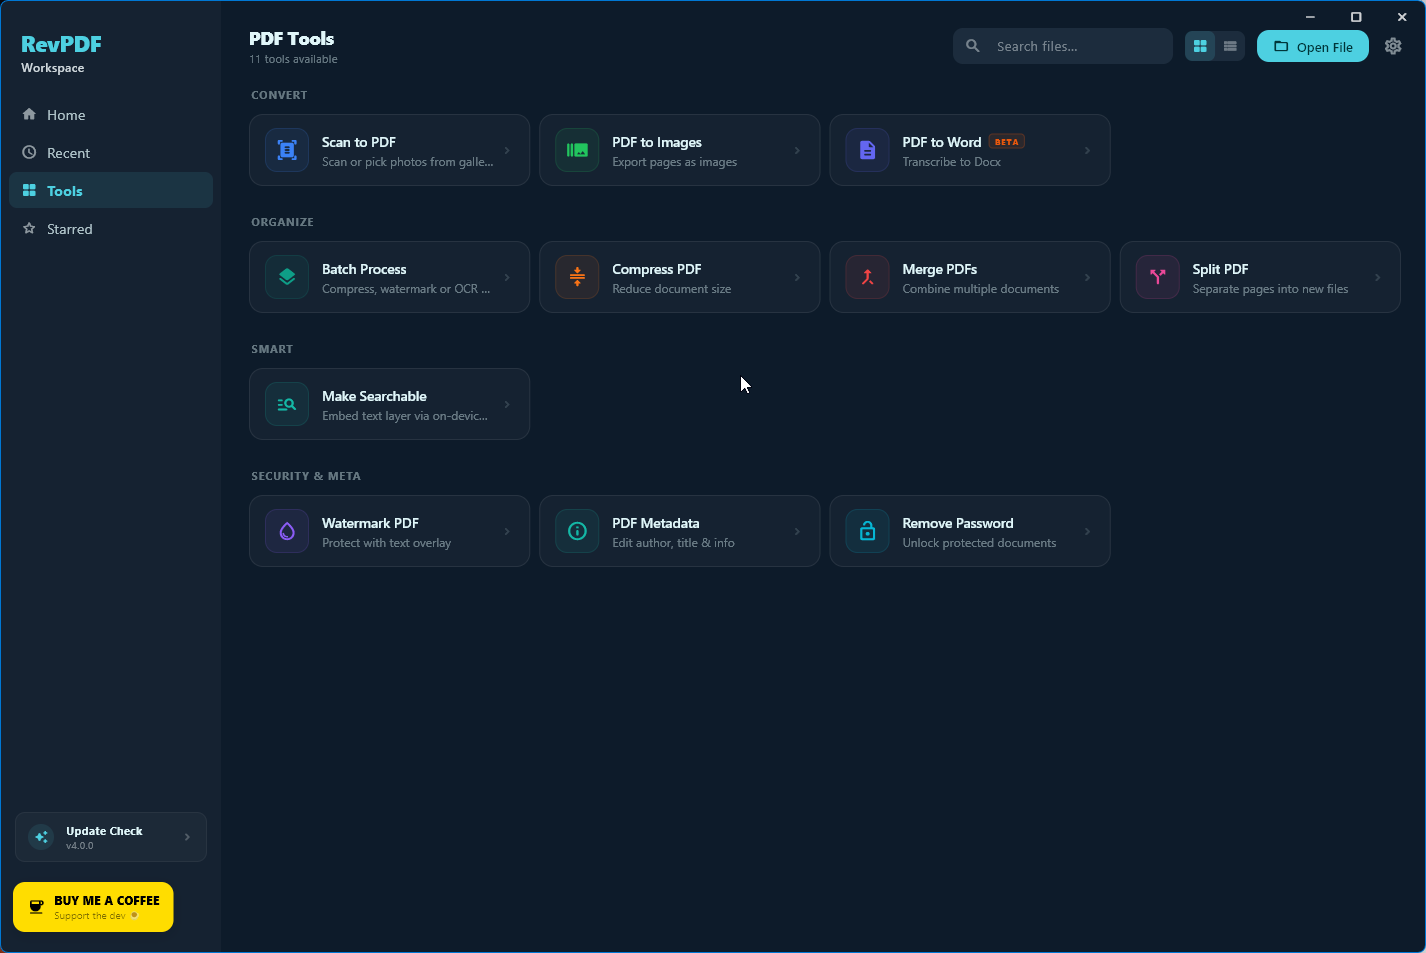
Task: Click the PDF to Word document icon
Action: [867, 150]
